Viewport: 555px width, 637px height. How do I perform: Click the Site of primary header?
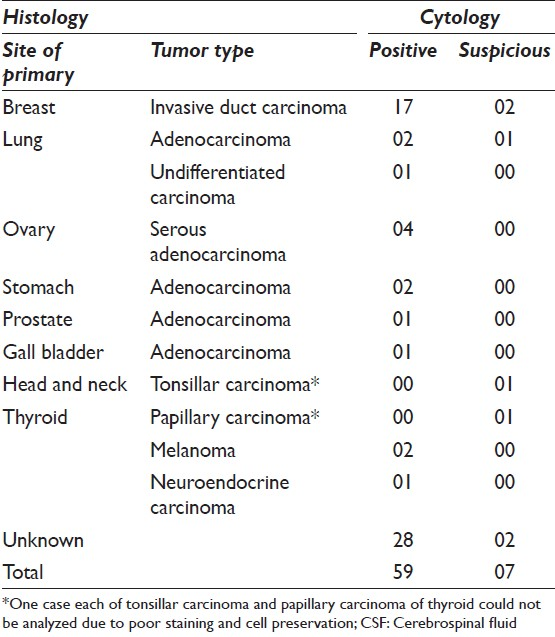[x=38, y=63]
